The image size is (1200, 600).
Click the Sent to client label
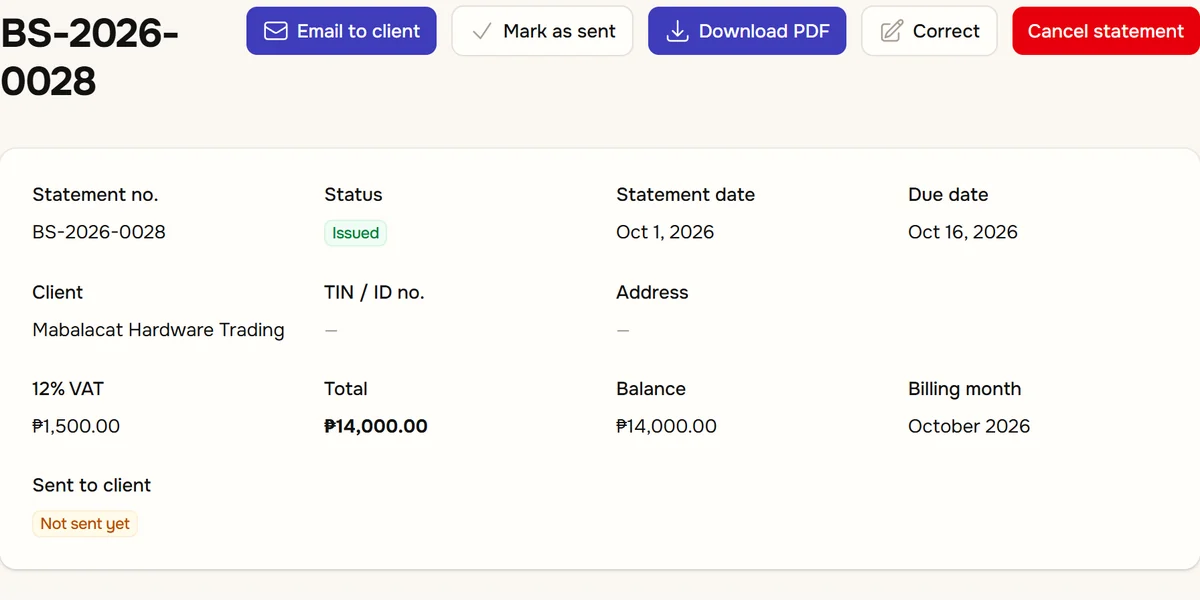click(92, 485)
